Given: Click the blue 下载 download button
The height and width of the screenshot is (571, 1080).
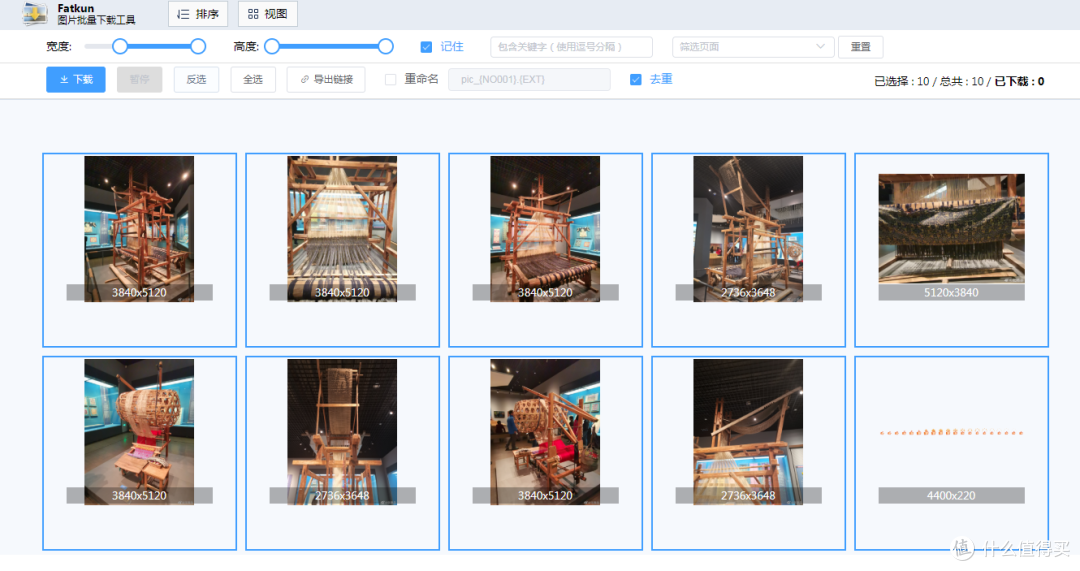Looking at the screenshot, I should pyautogui.click(x=76, y=79).
